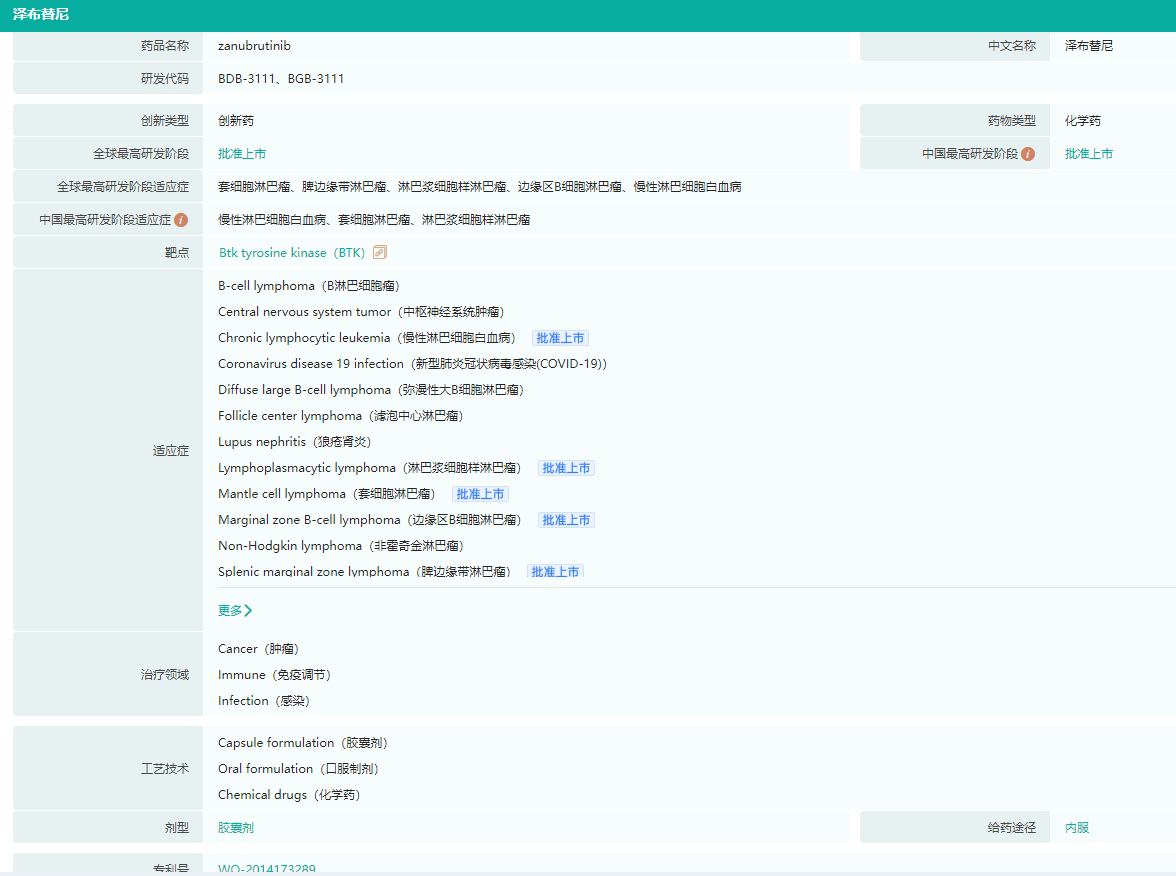1176x876 pixels.
Task: Click 批准上市 link in 全球最高研发阶段 row
Action: (x=242, y=154)
